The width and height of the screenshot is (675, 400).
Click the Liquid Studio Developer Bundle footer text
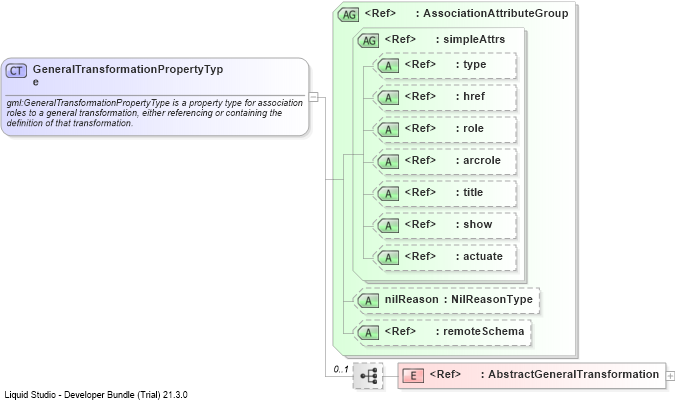point(96,394)
